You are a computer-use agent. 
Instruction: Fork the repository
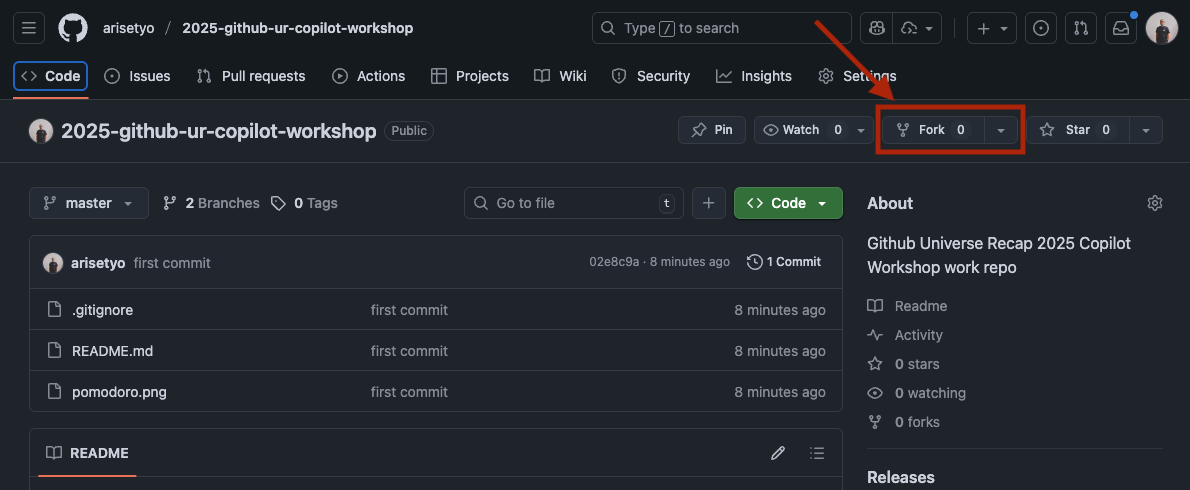[931, 130]
